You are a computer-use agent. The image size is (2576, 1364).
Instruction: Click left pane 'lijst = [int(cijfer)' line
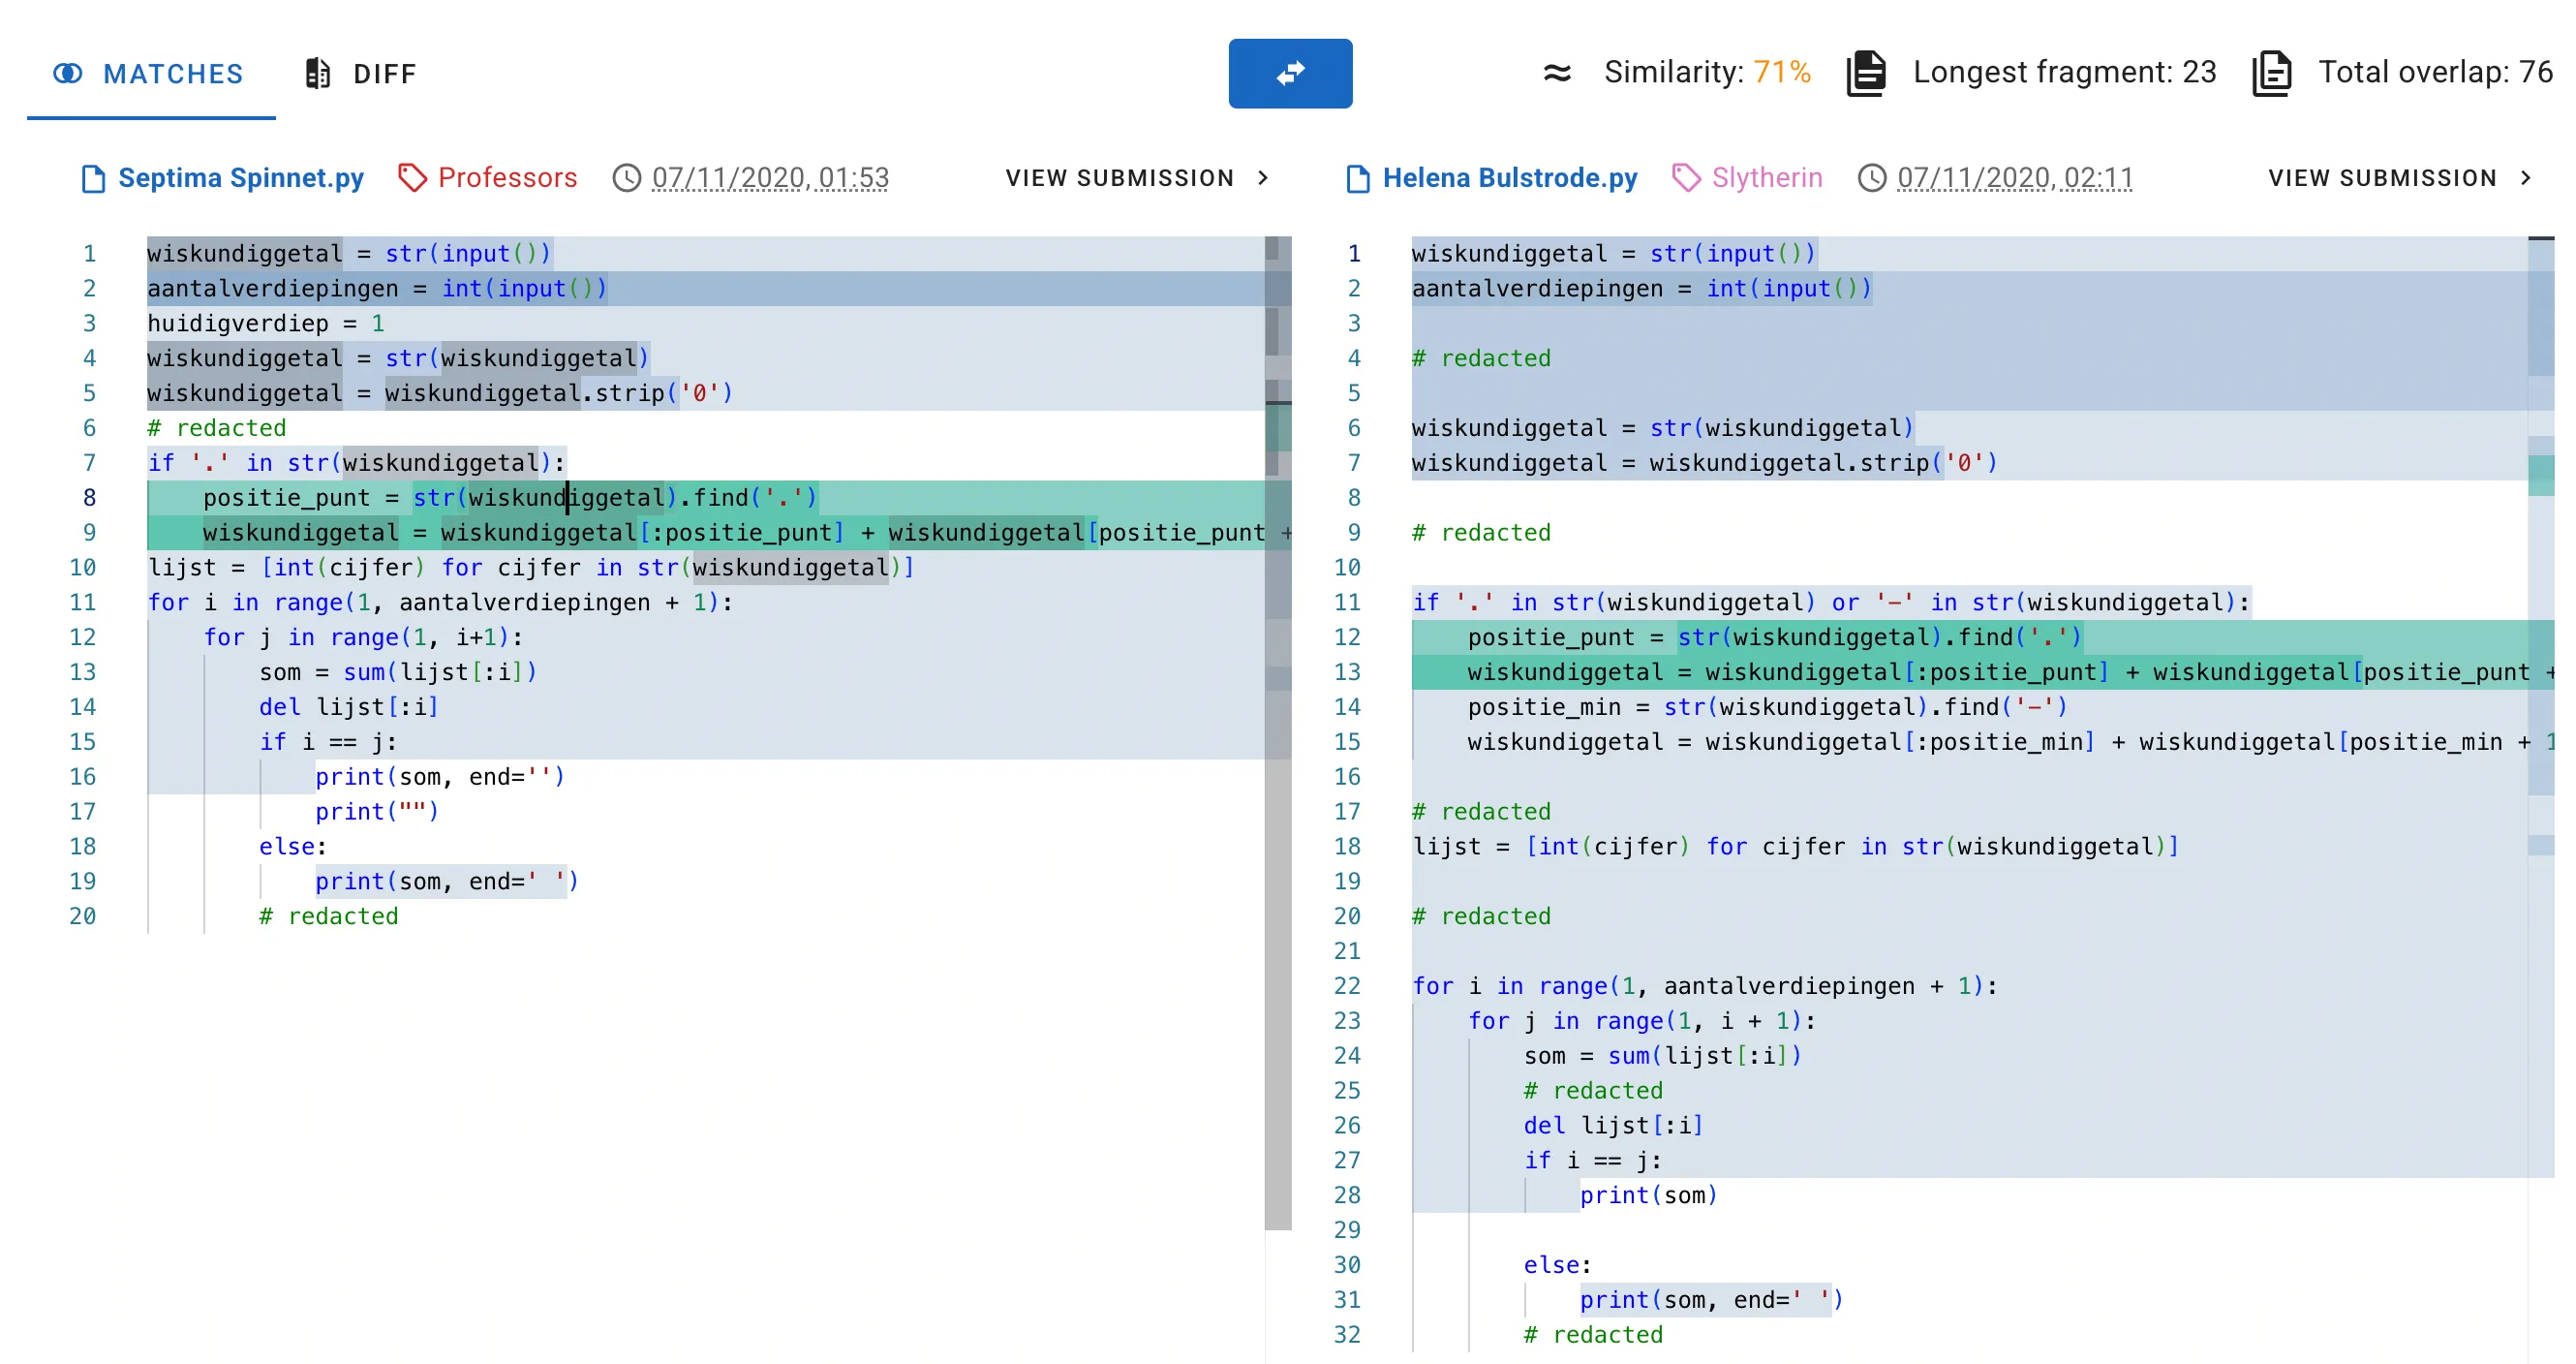click(530, 567)
